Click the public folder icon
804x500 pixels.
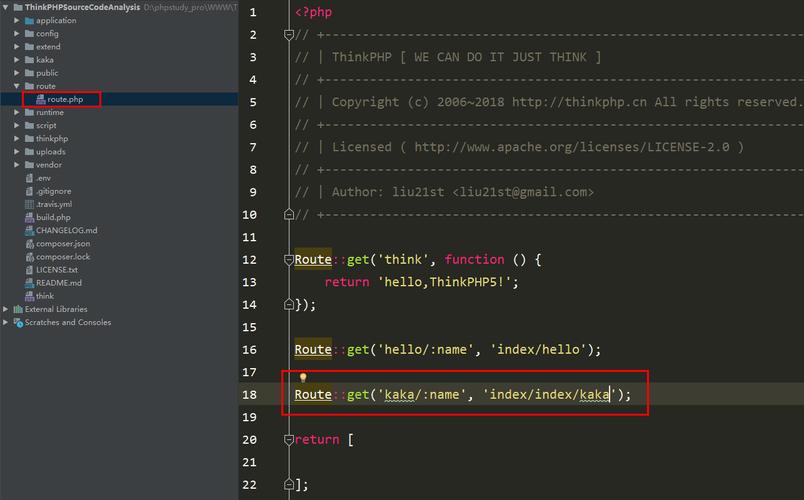(29, 73)
